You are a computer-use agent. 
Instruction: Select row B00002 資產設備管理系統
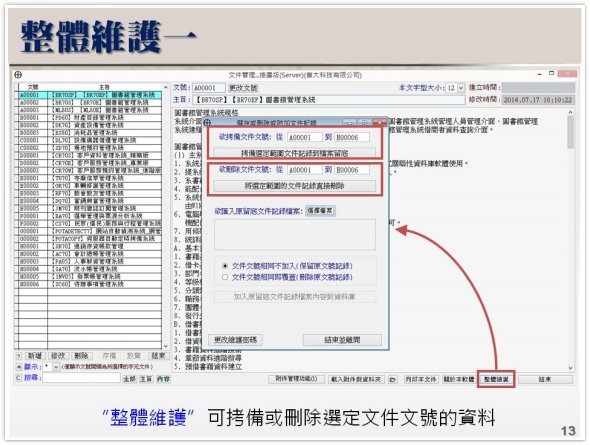(x=90, y=125)
